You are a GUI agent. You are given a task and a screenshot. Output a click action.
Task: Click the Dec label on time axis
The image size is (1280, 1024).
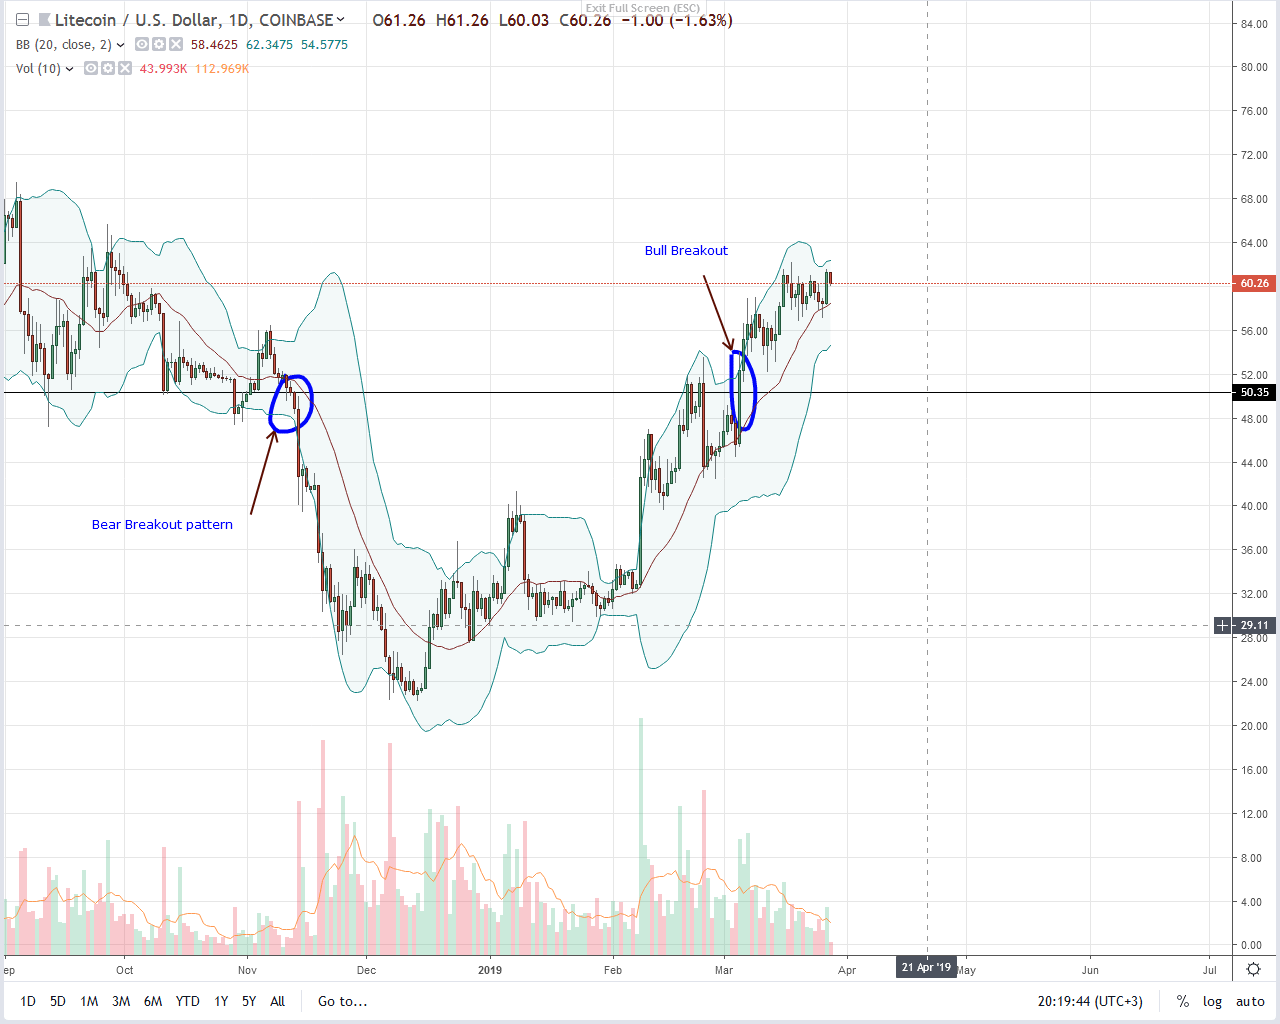click(367, 970)
